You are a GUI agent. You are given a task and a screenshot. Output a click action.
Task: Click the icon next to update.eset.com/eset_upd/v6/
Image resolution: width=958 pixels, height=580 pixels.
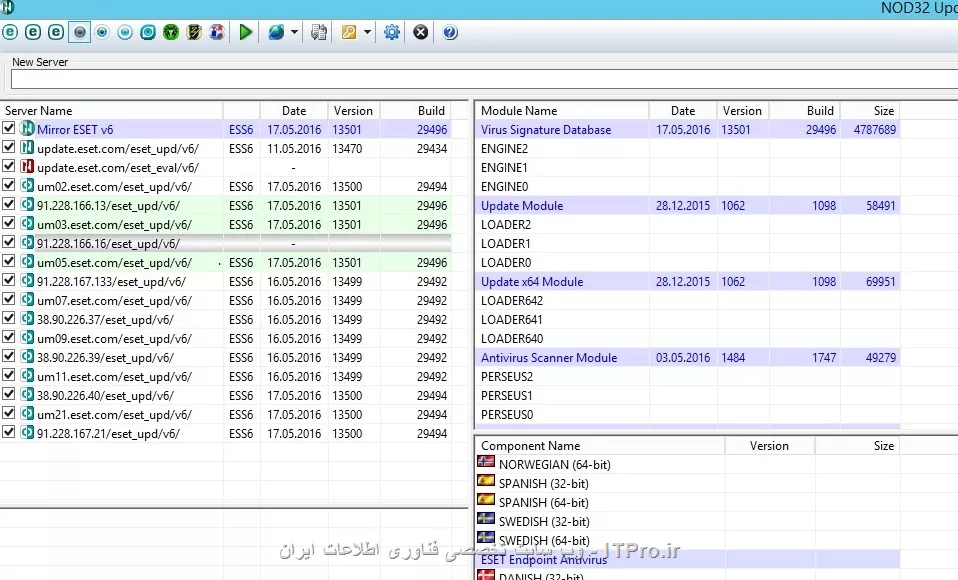click(x=27, y=147)
